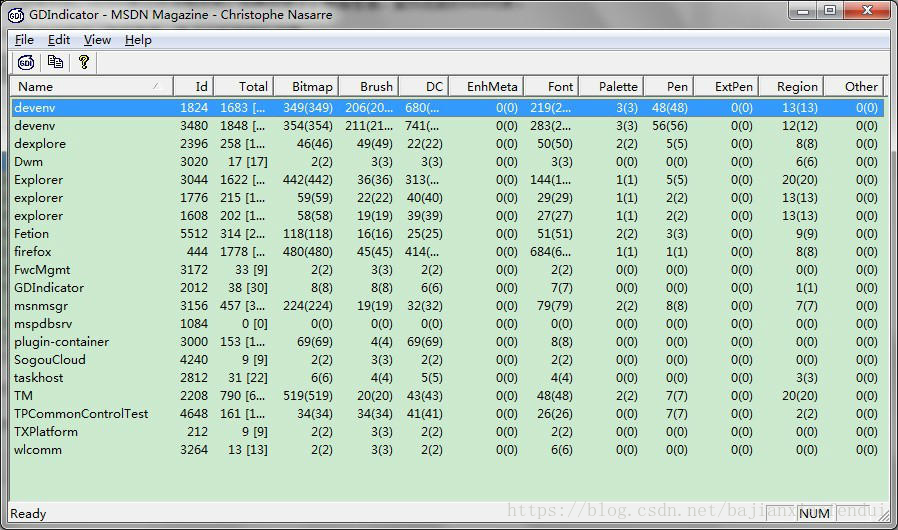Viewport: 898px width, 530px height.
Task: Click the Other column header
Action: 854,87
